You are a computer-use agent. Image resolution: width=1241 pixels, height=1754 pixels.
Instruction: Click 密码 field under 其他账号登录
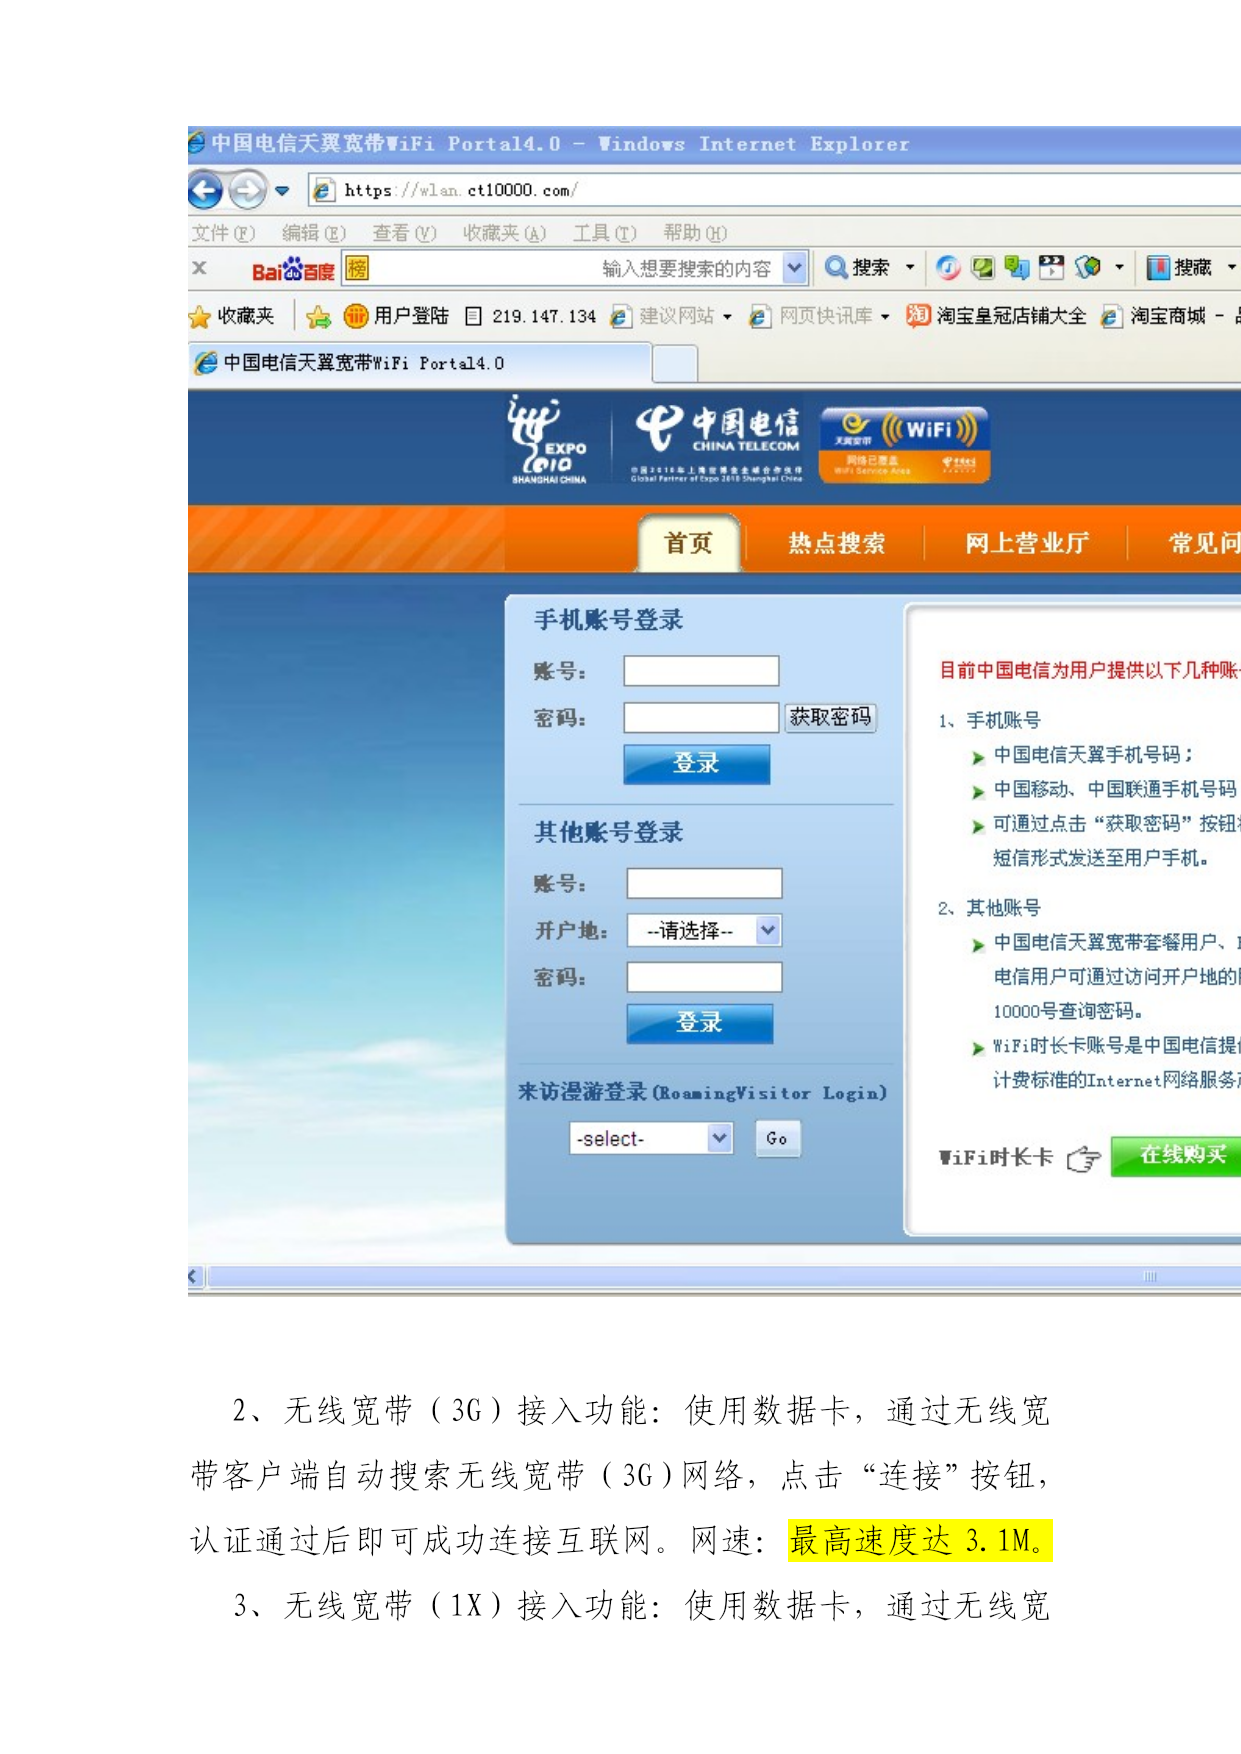pyautogui.click(x=704, y=977)
